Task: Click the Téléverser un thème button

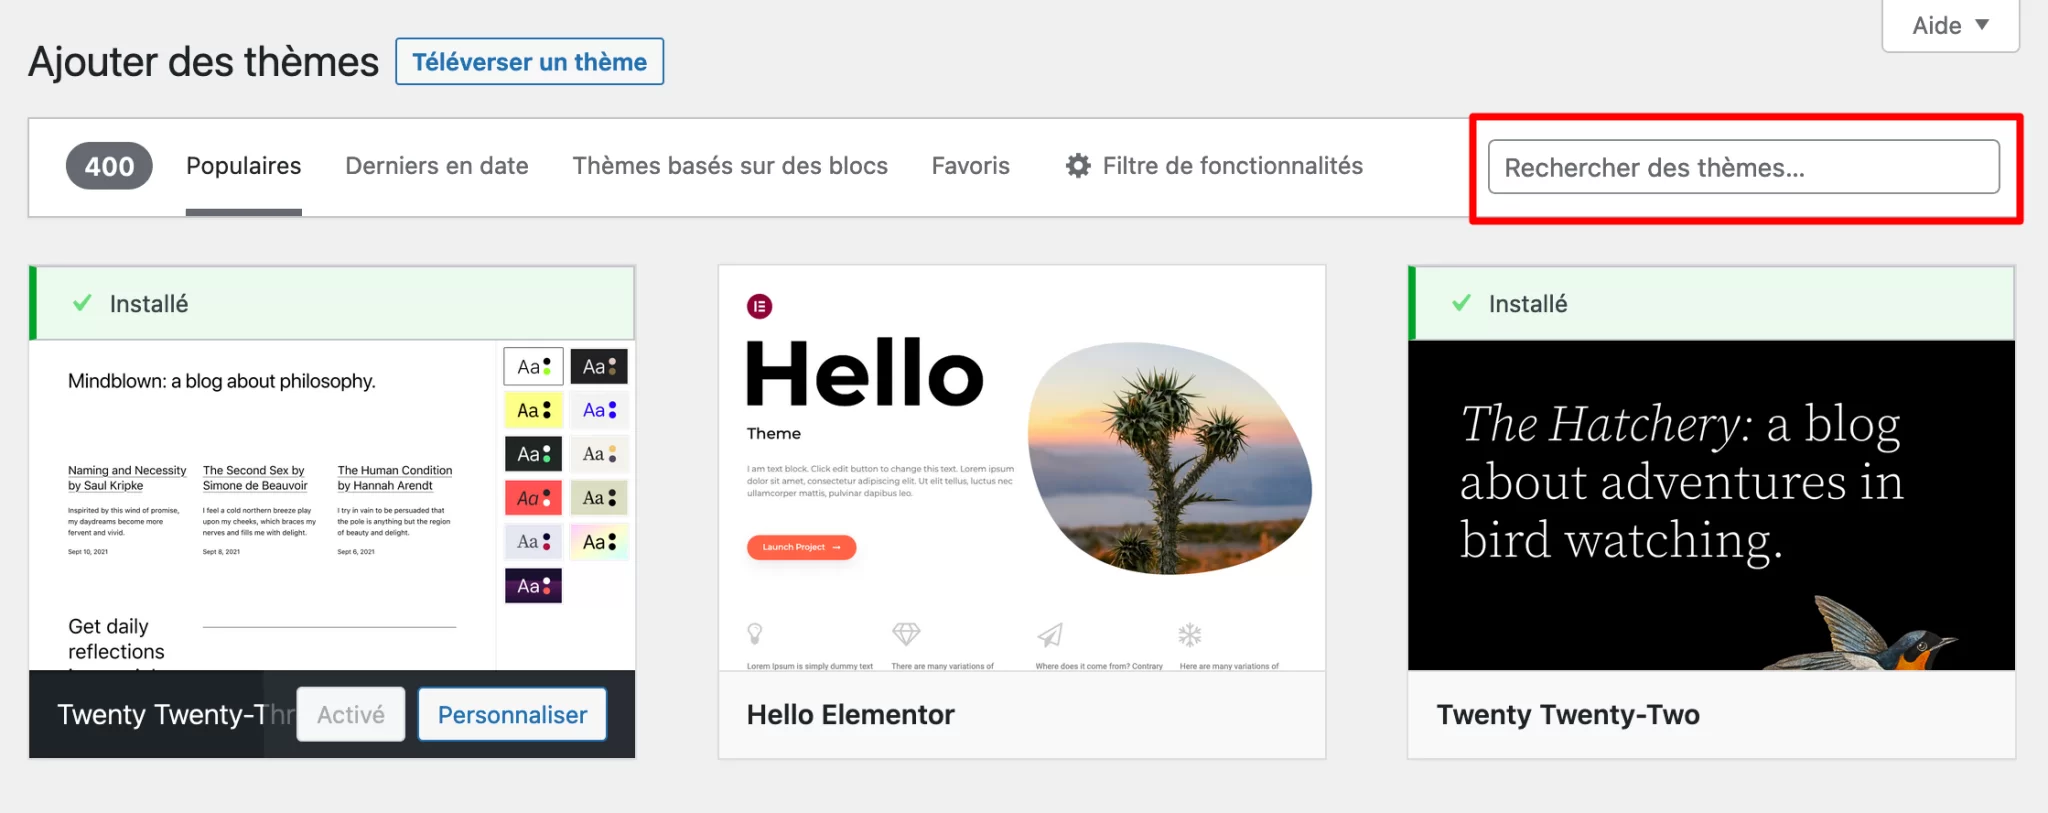Action: coord(529,62)
